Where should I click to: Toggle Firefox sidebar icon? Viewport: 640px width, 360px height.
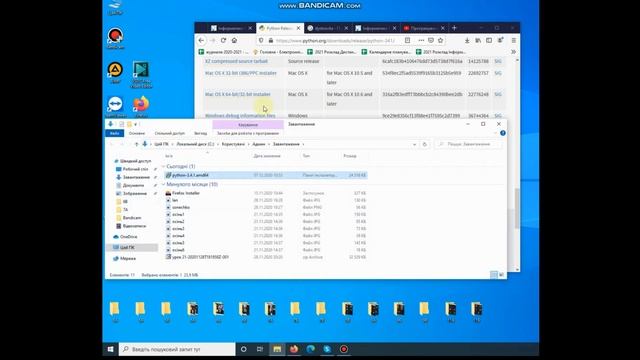(x=489, y=40)
